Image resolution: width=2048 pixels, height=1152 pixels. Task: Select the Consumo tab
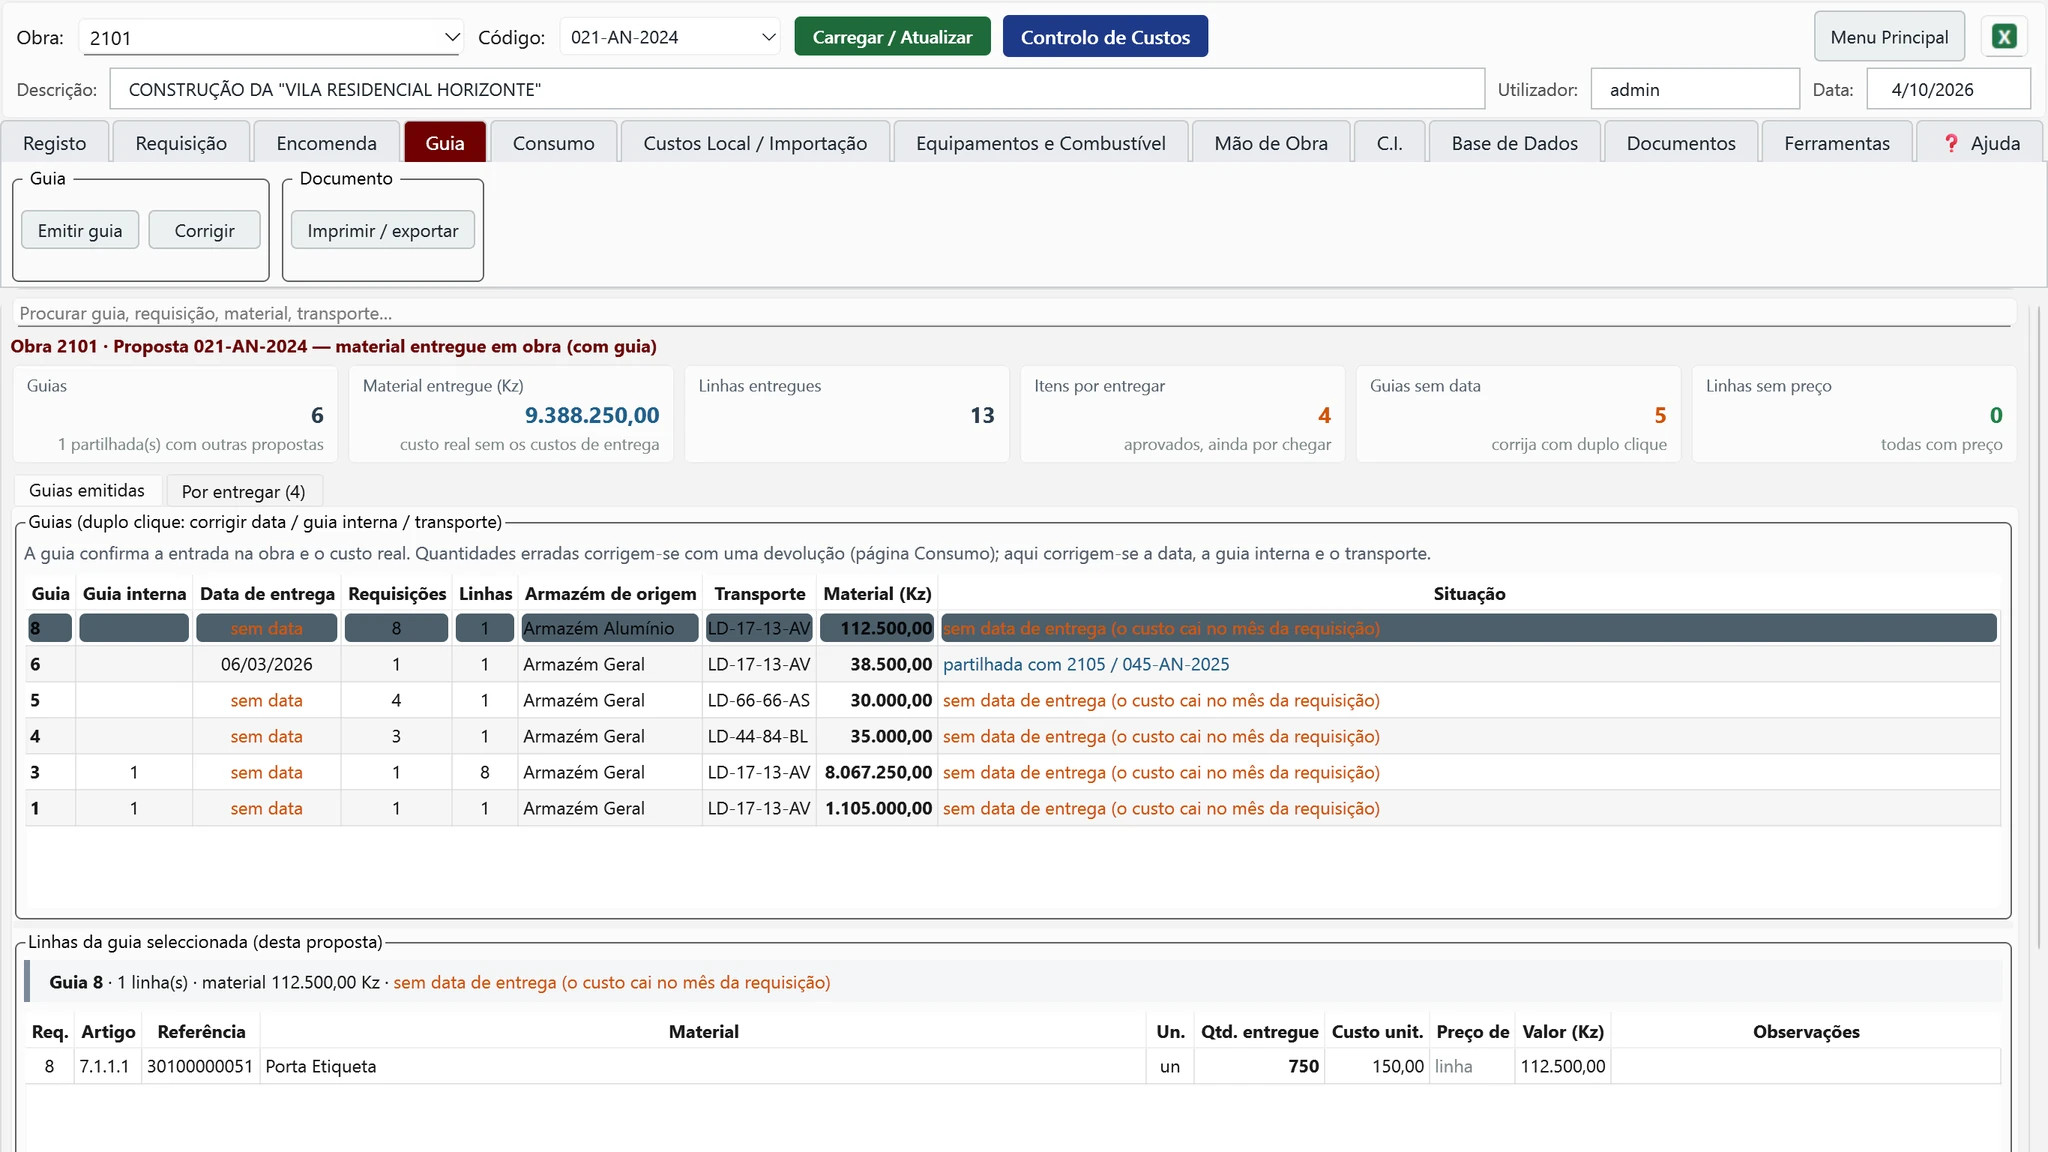pos(553,143)
